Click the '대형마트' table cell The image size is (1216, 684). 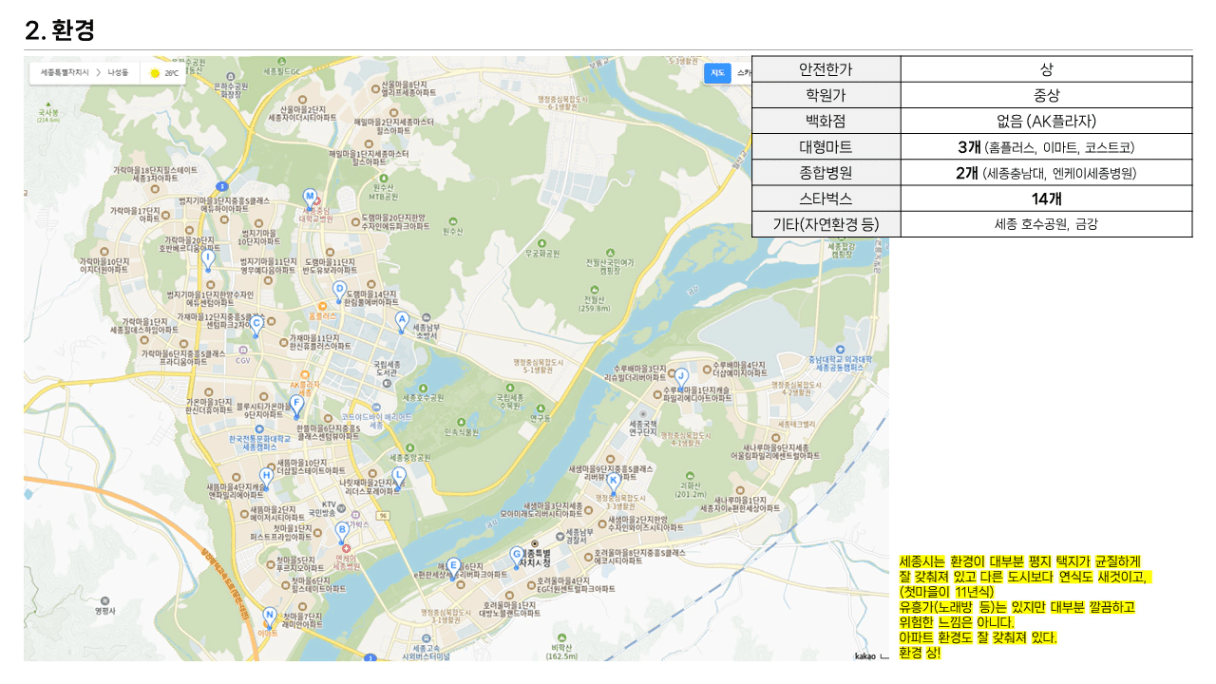826,147
